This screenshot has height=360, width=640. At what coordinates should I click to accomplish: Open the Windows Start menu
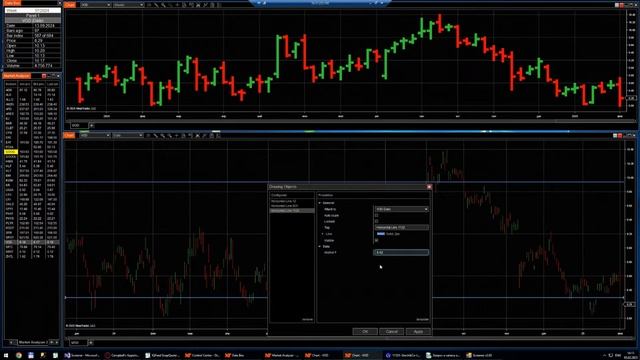pos(6,356)
